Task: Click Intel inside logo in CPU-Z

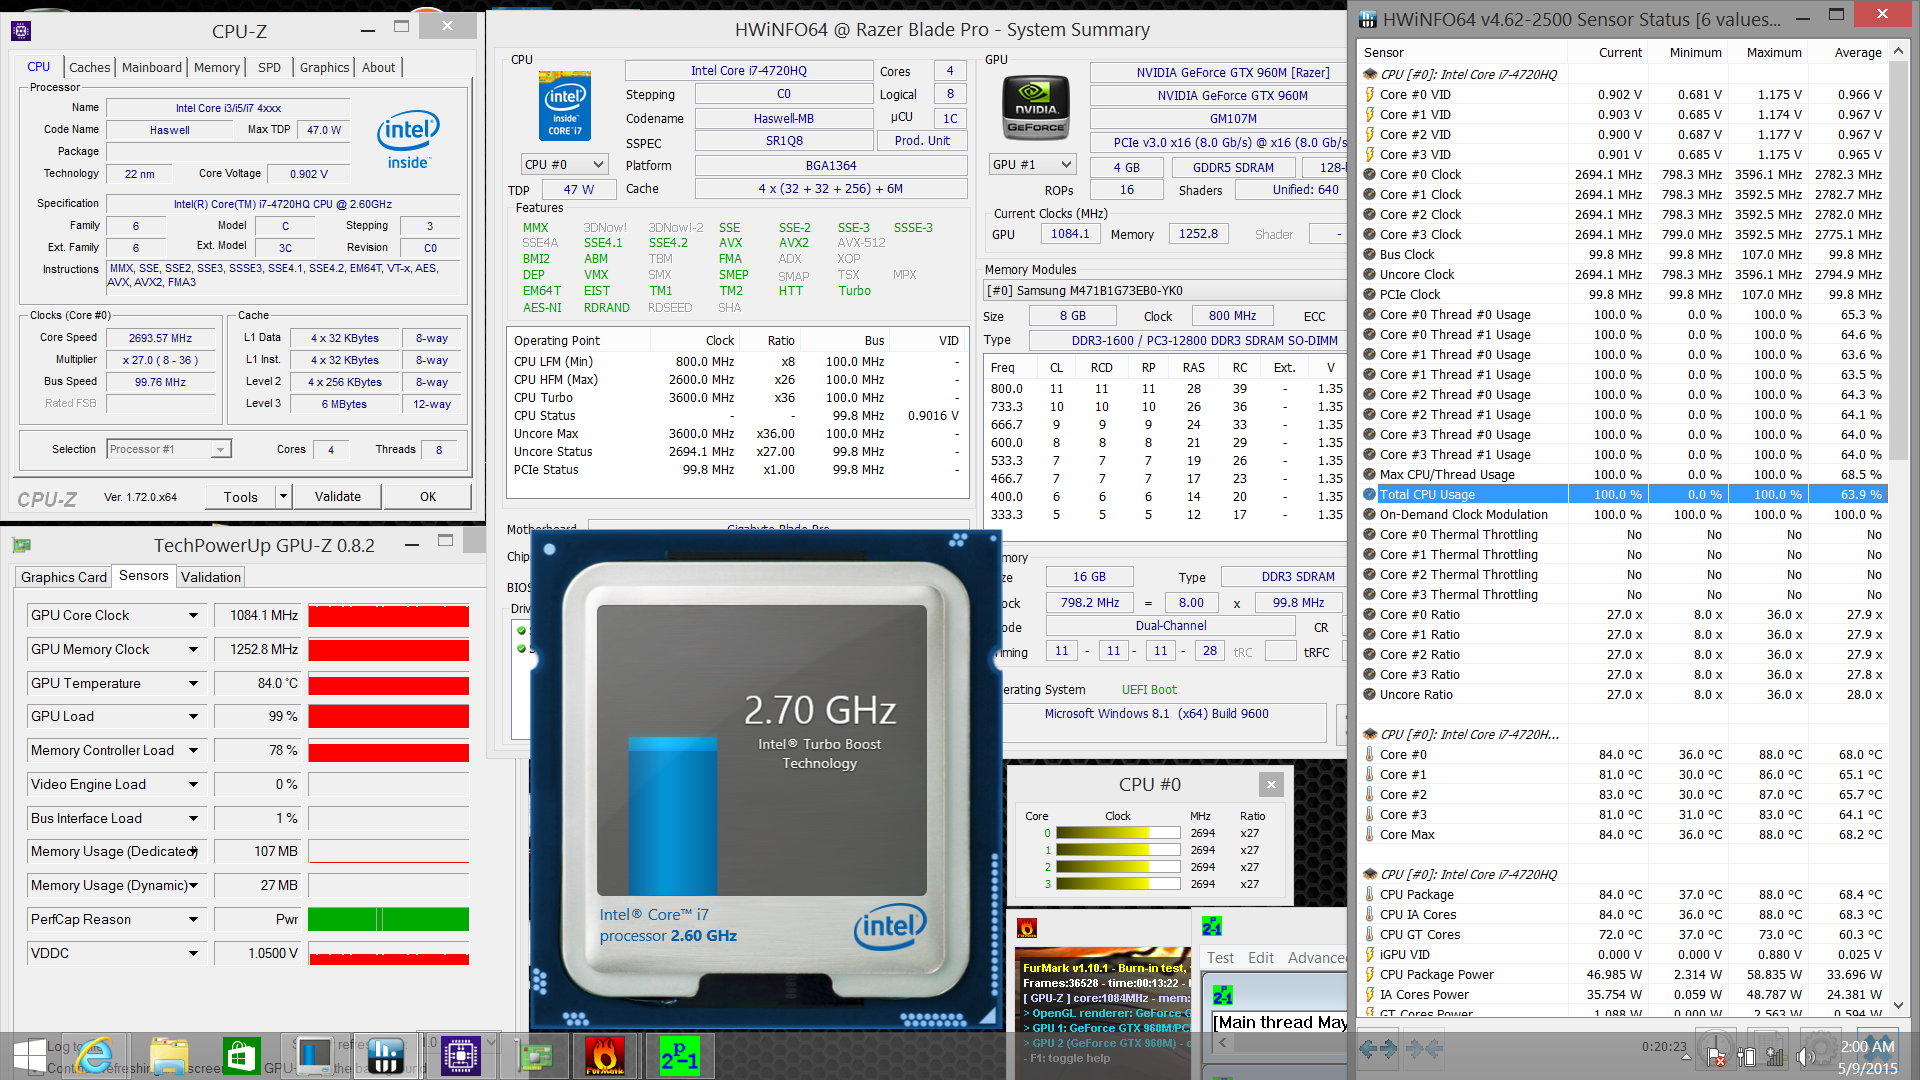Action: 408,139
